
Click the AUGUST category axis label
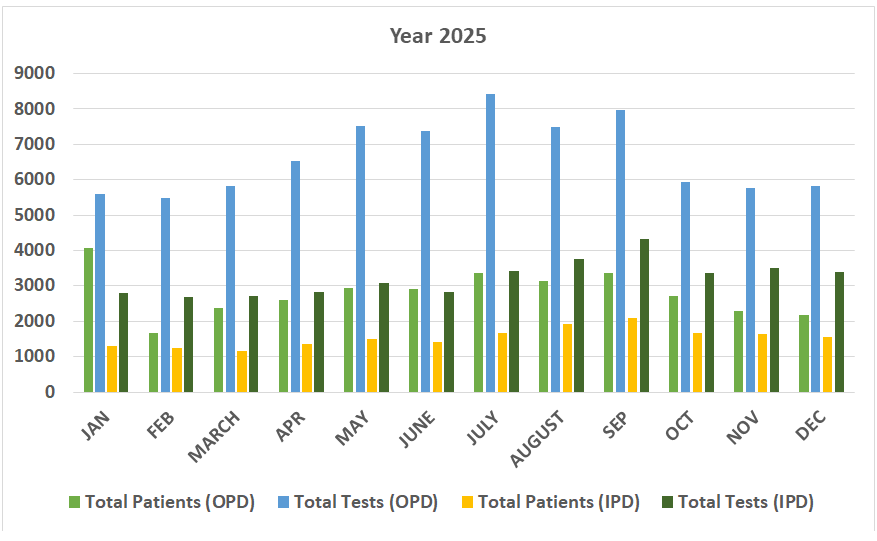point(538,439)
